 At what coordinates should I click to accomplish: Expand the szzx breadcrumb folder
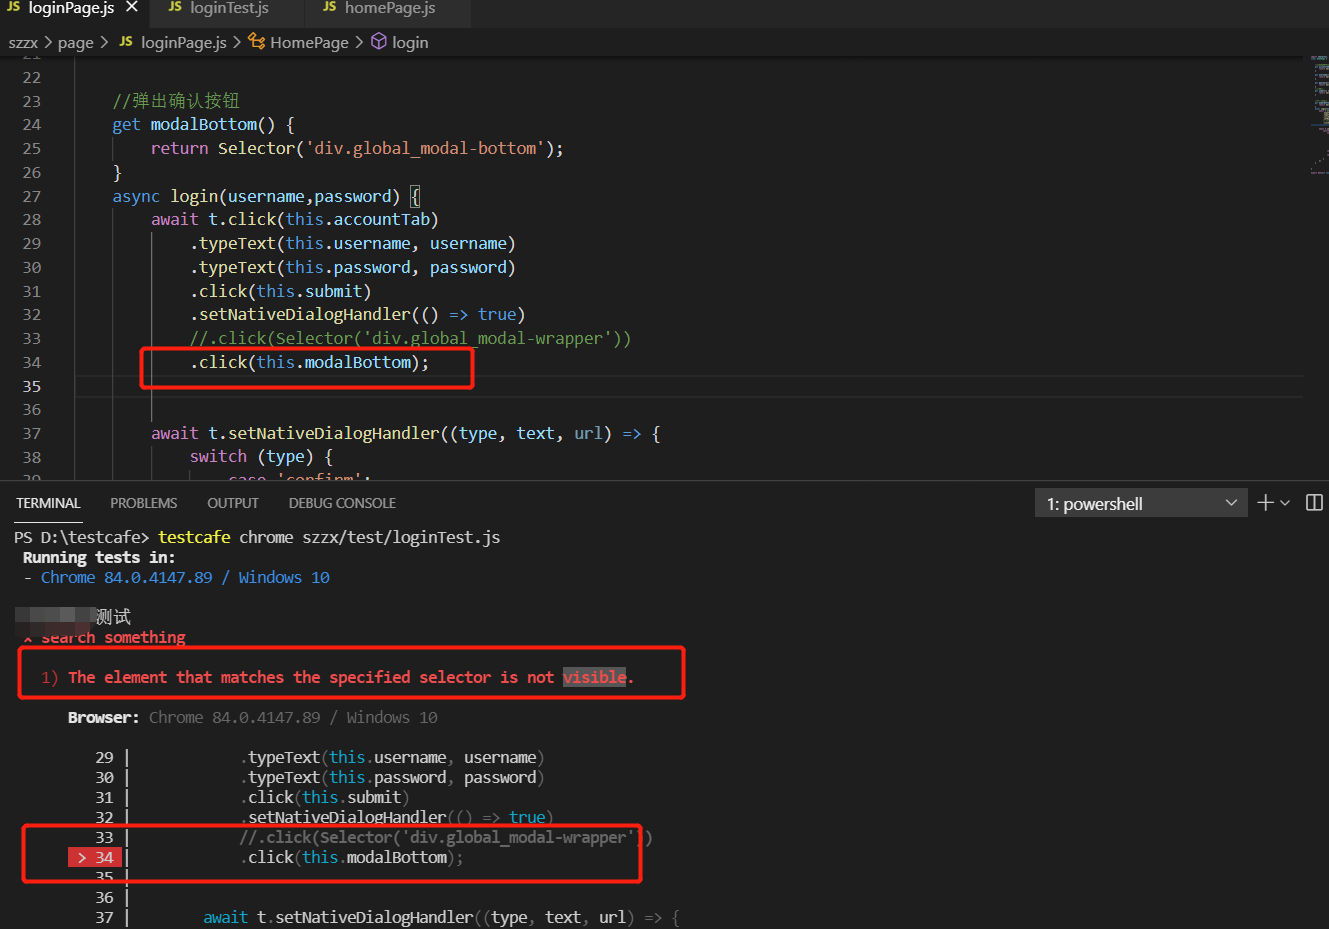tap(23, 43)
